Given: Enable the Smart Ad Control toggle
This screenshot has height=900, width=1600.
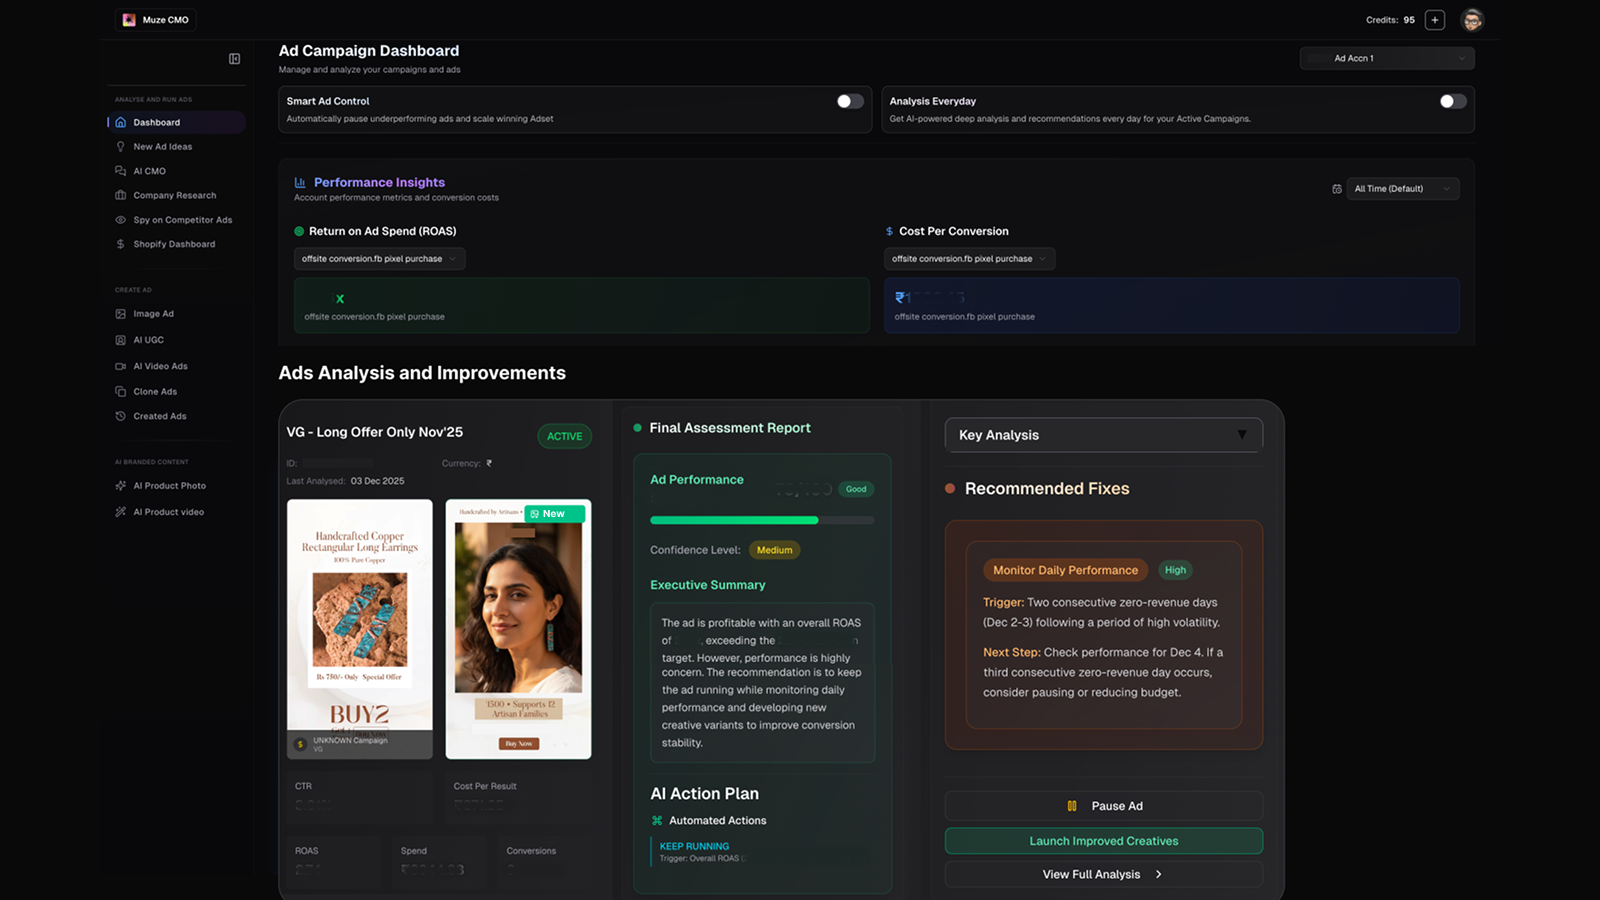Looking at the screenshot, I should point(849,101).
